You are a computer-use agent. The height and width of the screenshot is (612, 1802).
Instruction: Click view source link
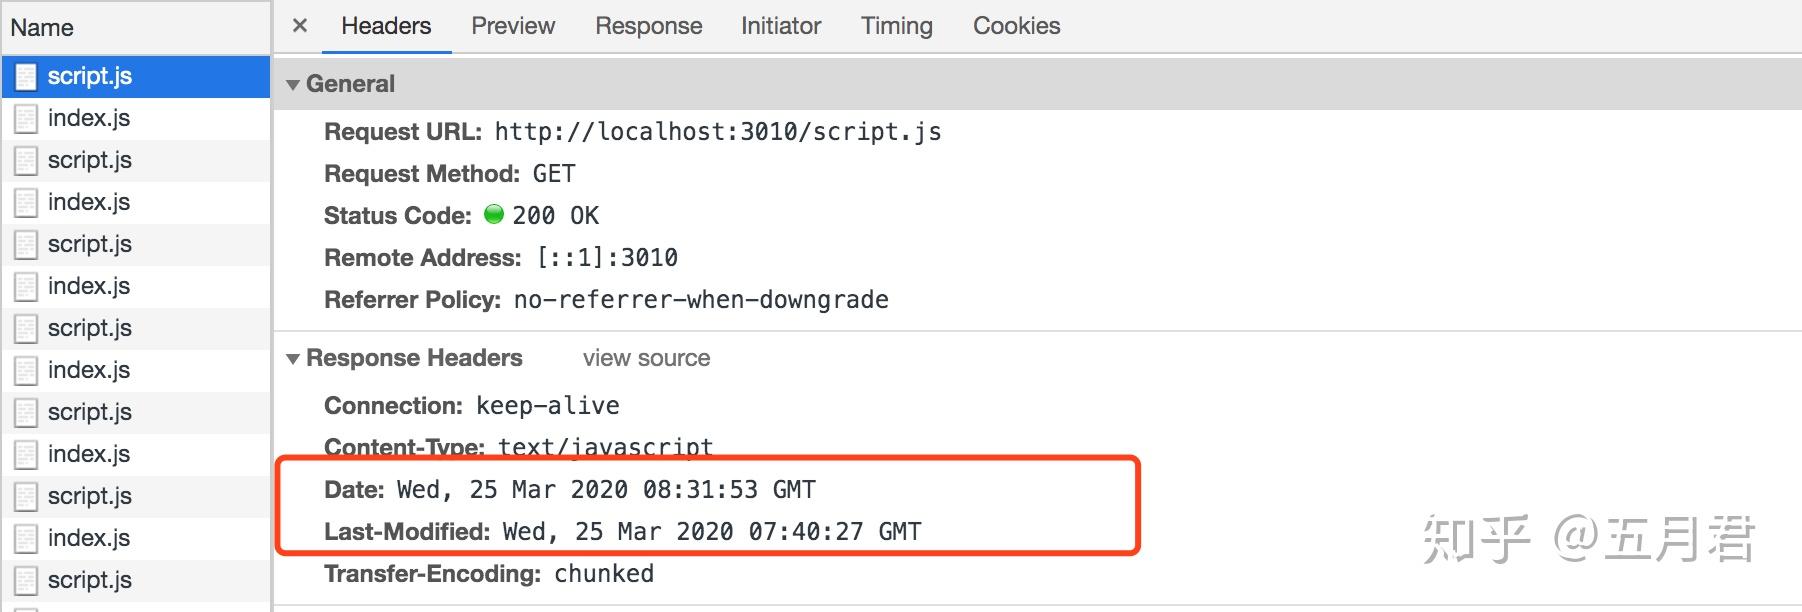pyautogui.click(x=646, y=358)
